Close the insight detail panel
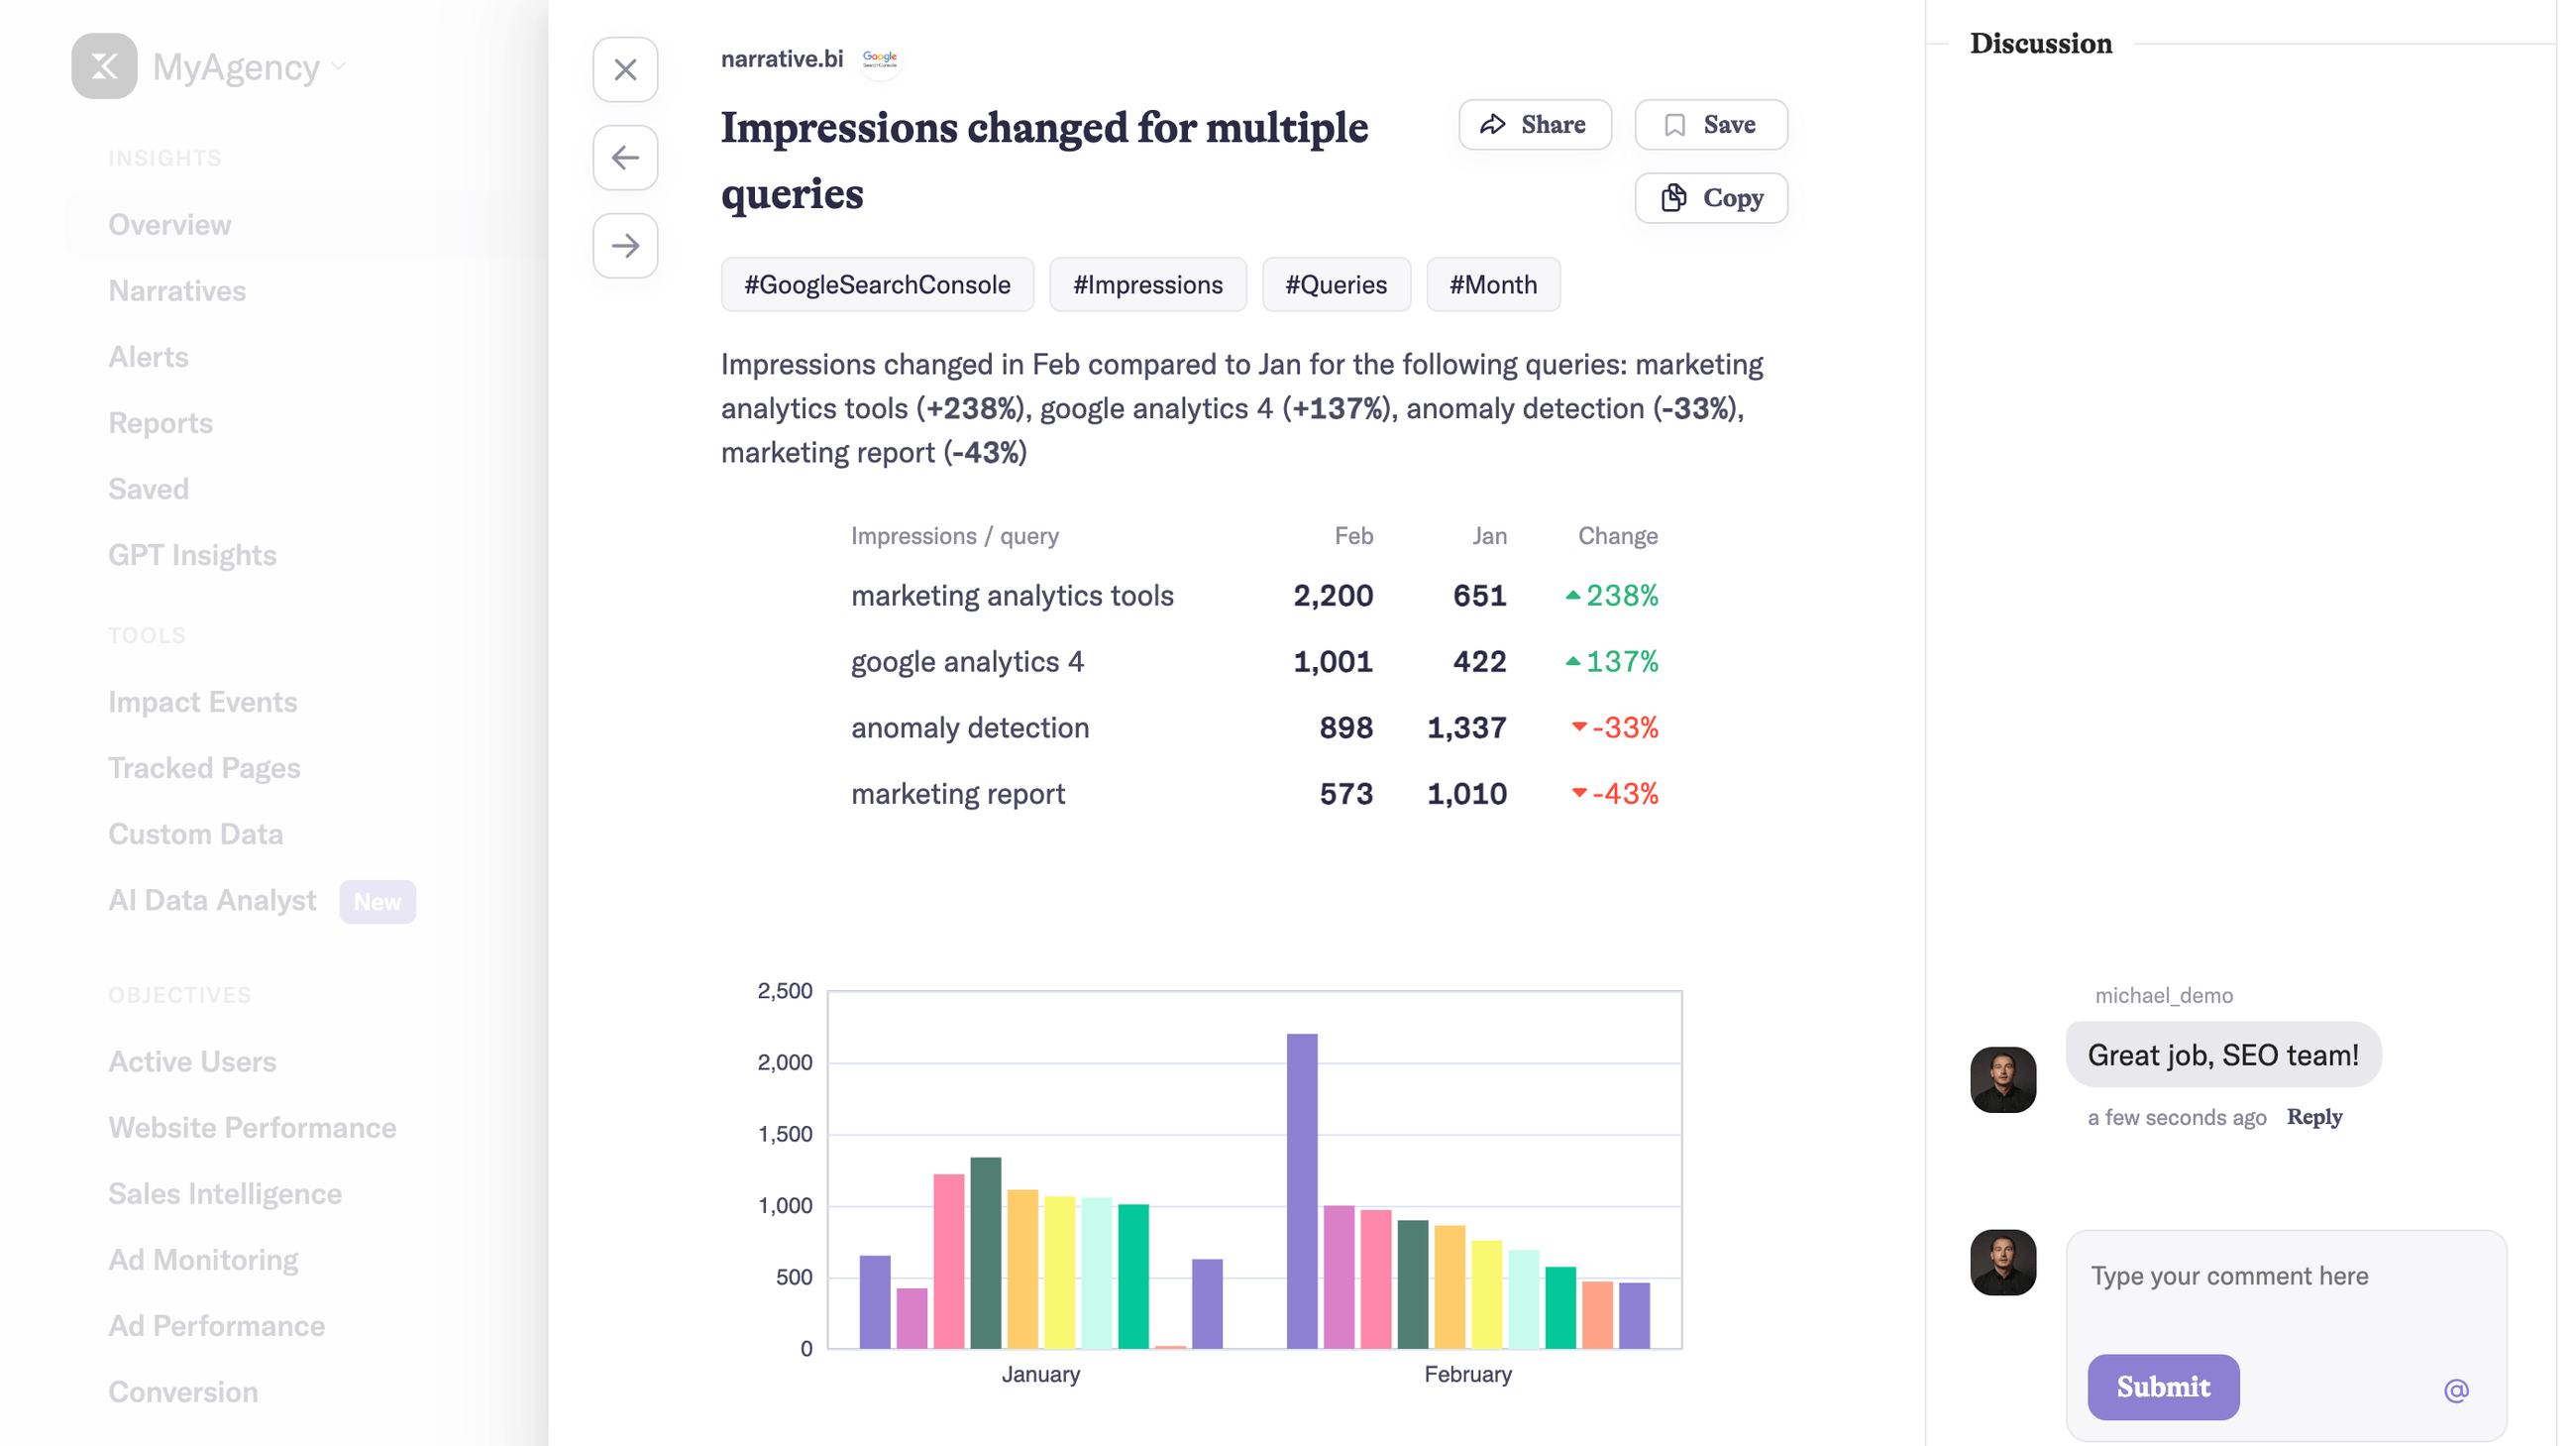2576x1446 pixels. tap(625, 70)
